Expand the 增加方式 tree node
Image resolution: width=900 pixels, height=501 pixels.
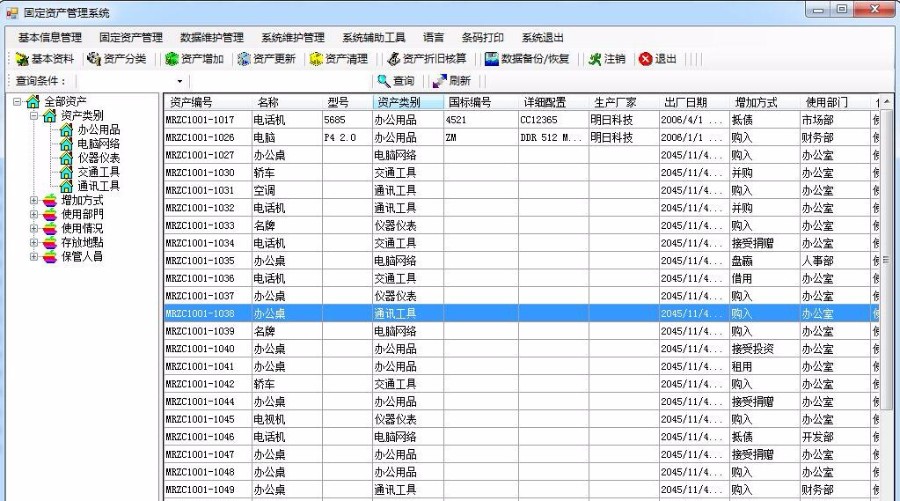pos(35,200)
